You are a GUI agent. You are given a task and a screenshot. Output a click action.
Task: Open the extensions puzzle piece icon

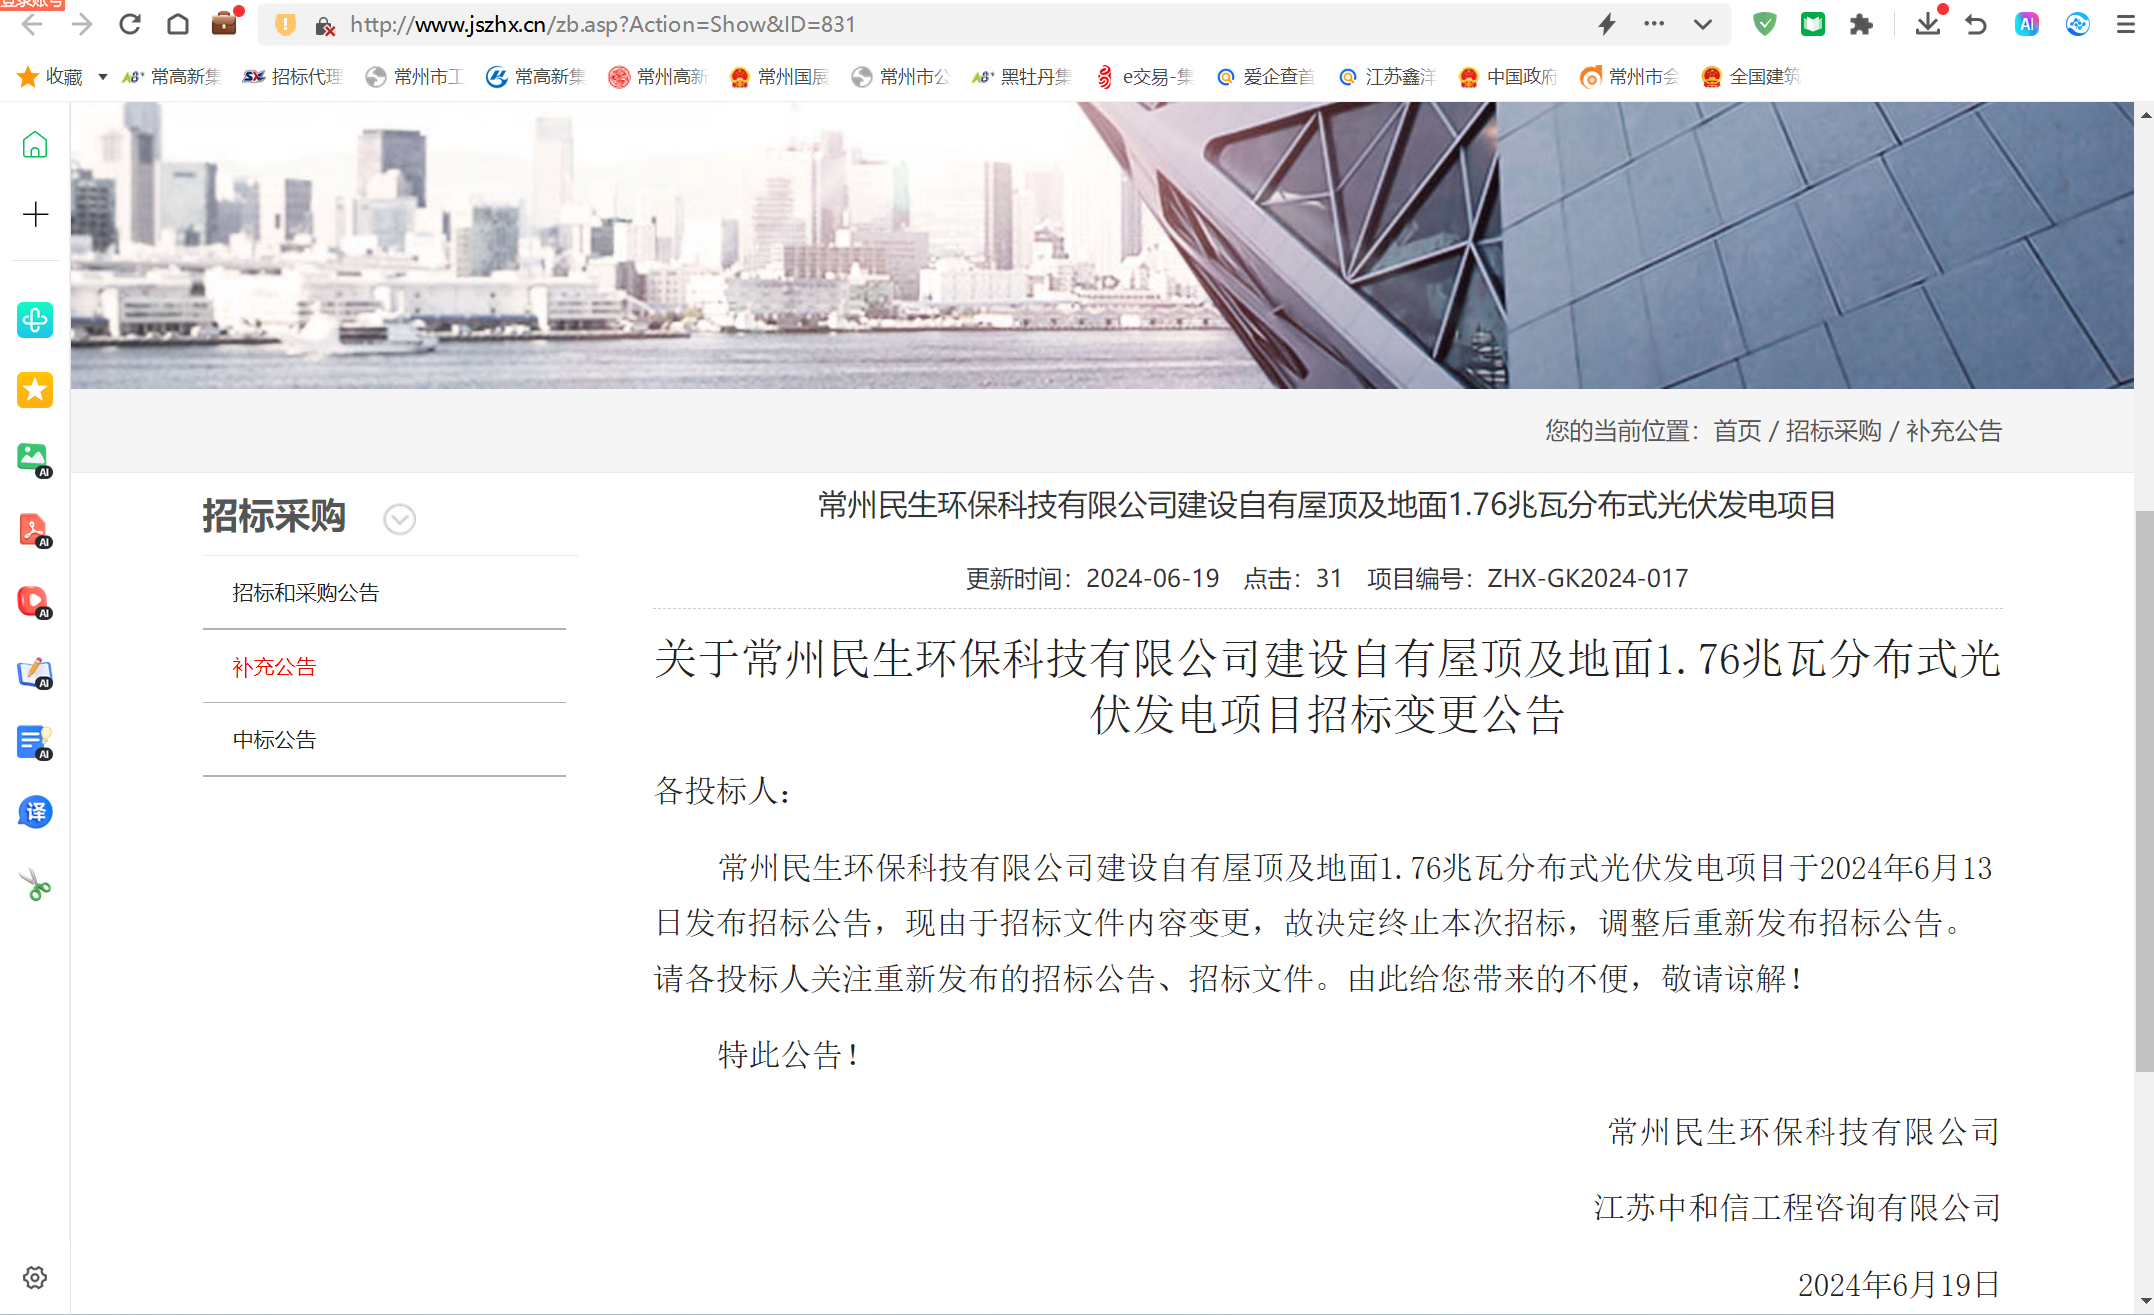pyautogui.click(x=1861, y=24)
